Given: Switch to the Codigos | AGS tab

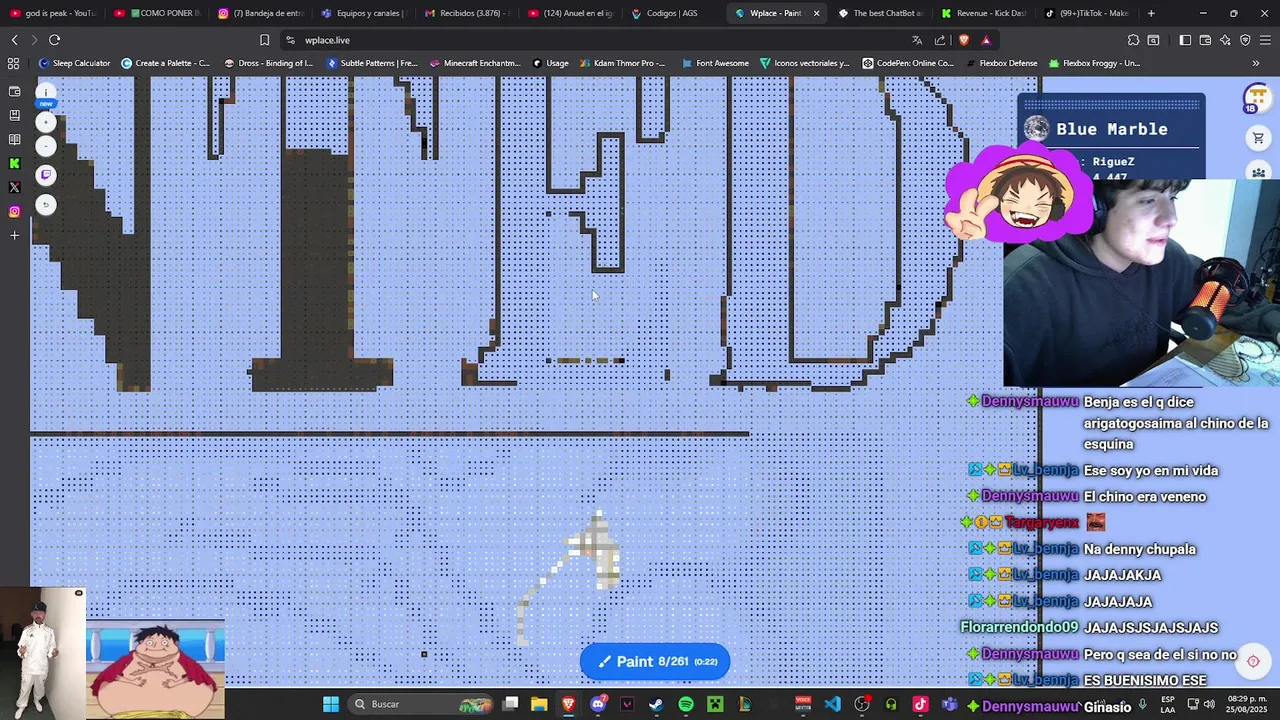Looking at the screenshot, I should point(671,13).
